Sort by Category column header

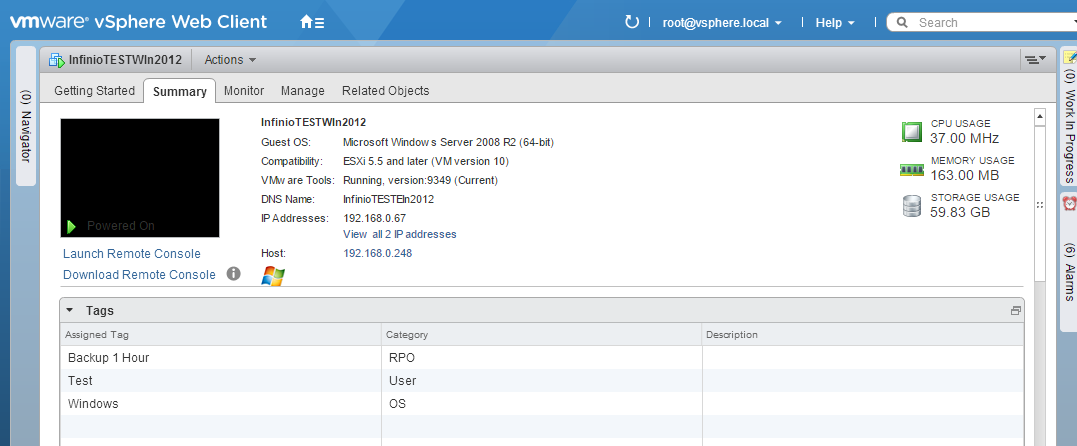pos(542,335)
